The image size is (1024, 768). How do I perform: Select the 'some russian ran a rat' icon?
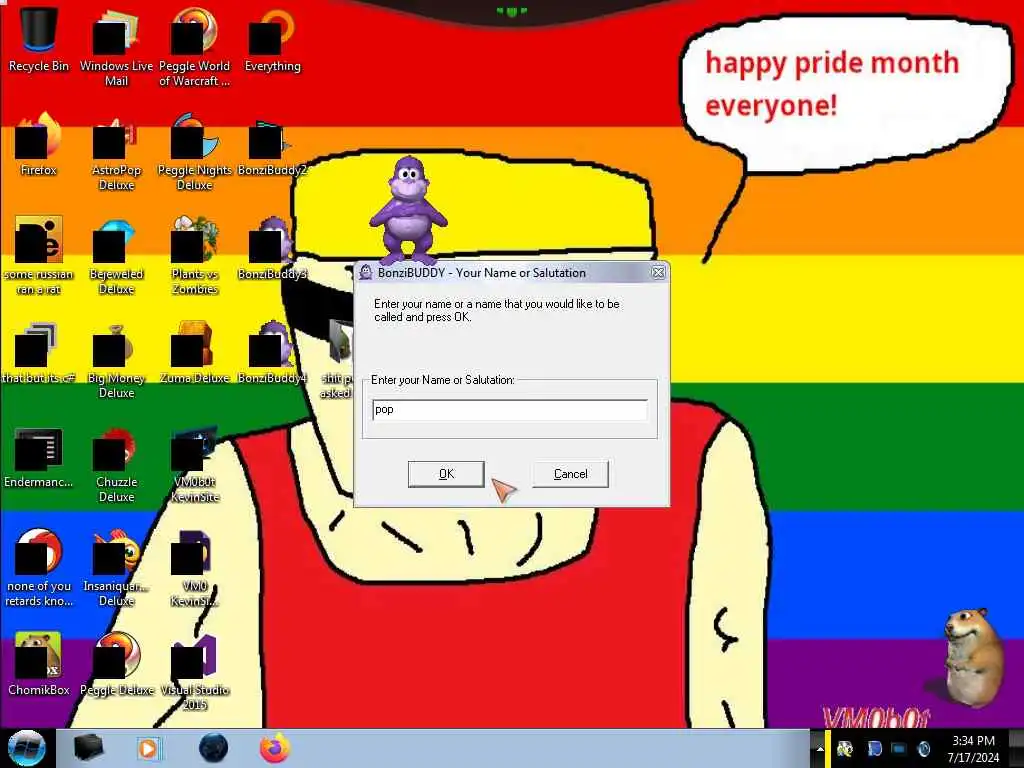[38, 256]
